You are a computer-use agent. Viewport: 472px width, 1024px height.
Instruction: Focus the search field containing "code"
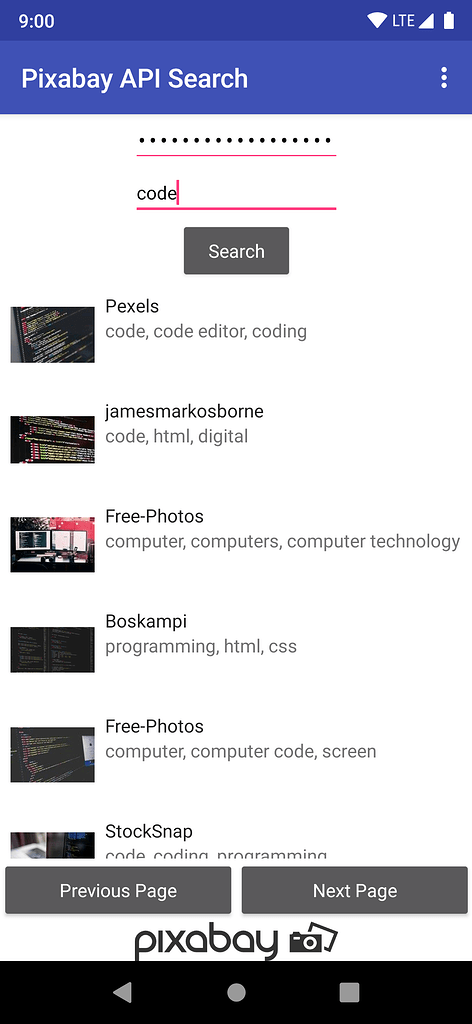click(236, 193)
